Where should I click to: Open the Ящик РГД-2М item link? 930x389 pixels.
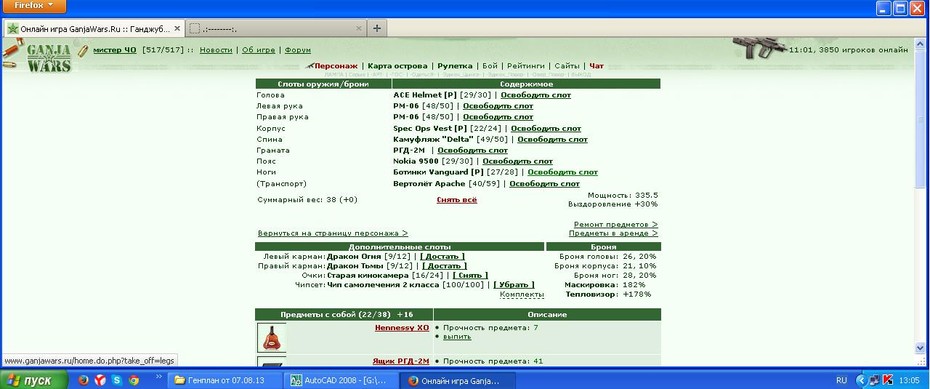tap(400, 361)
